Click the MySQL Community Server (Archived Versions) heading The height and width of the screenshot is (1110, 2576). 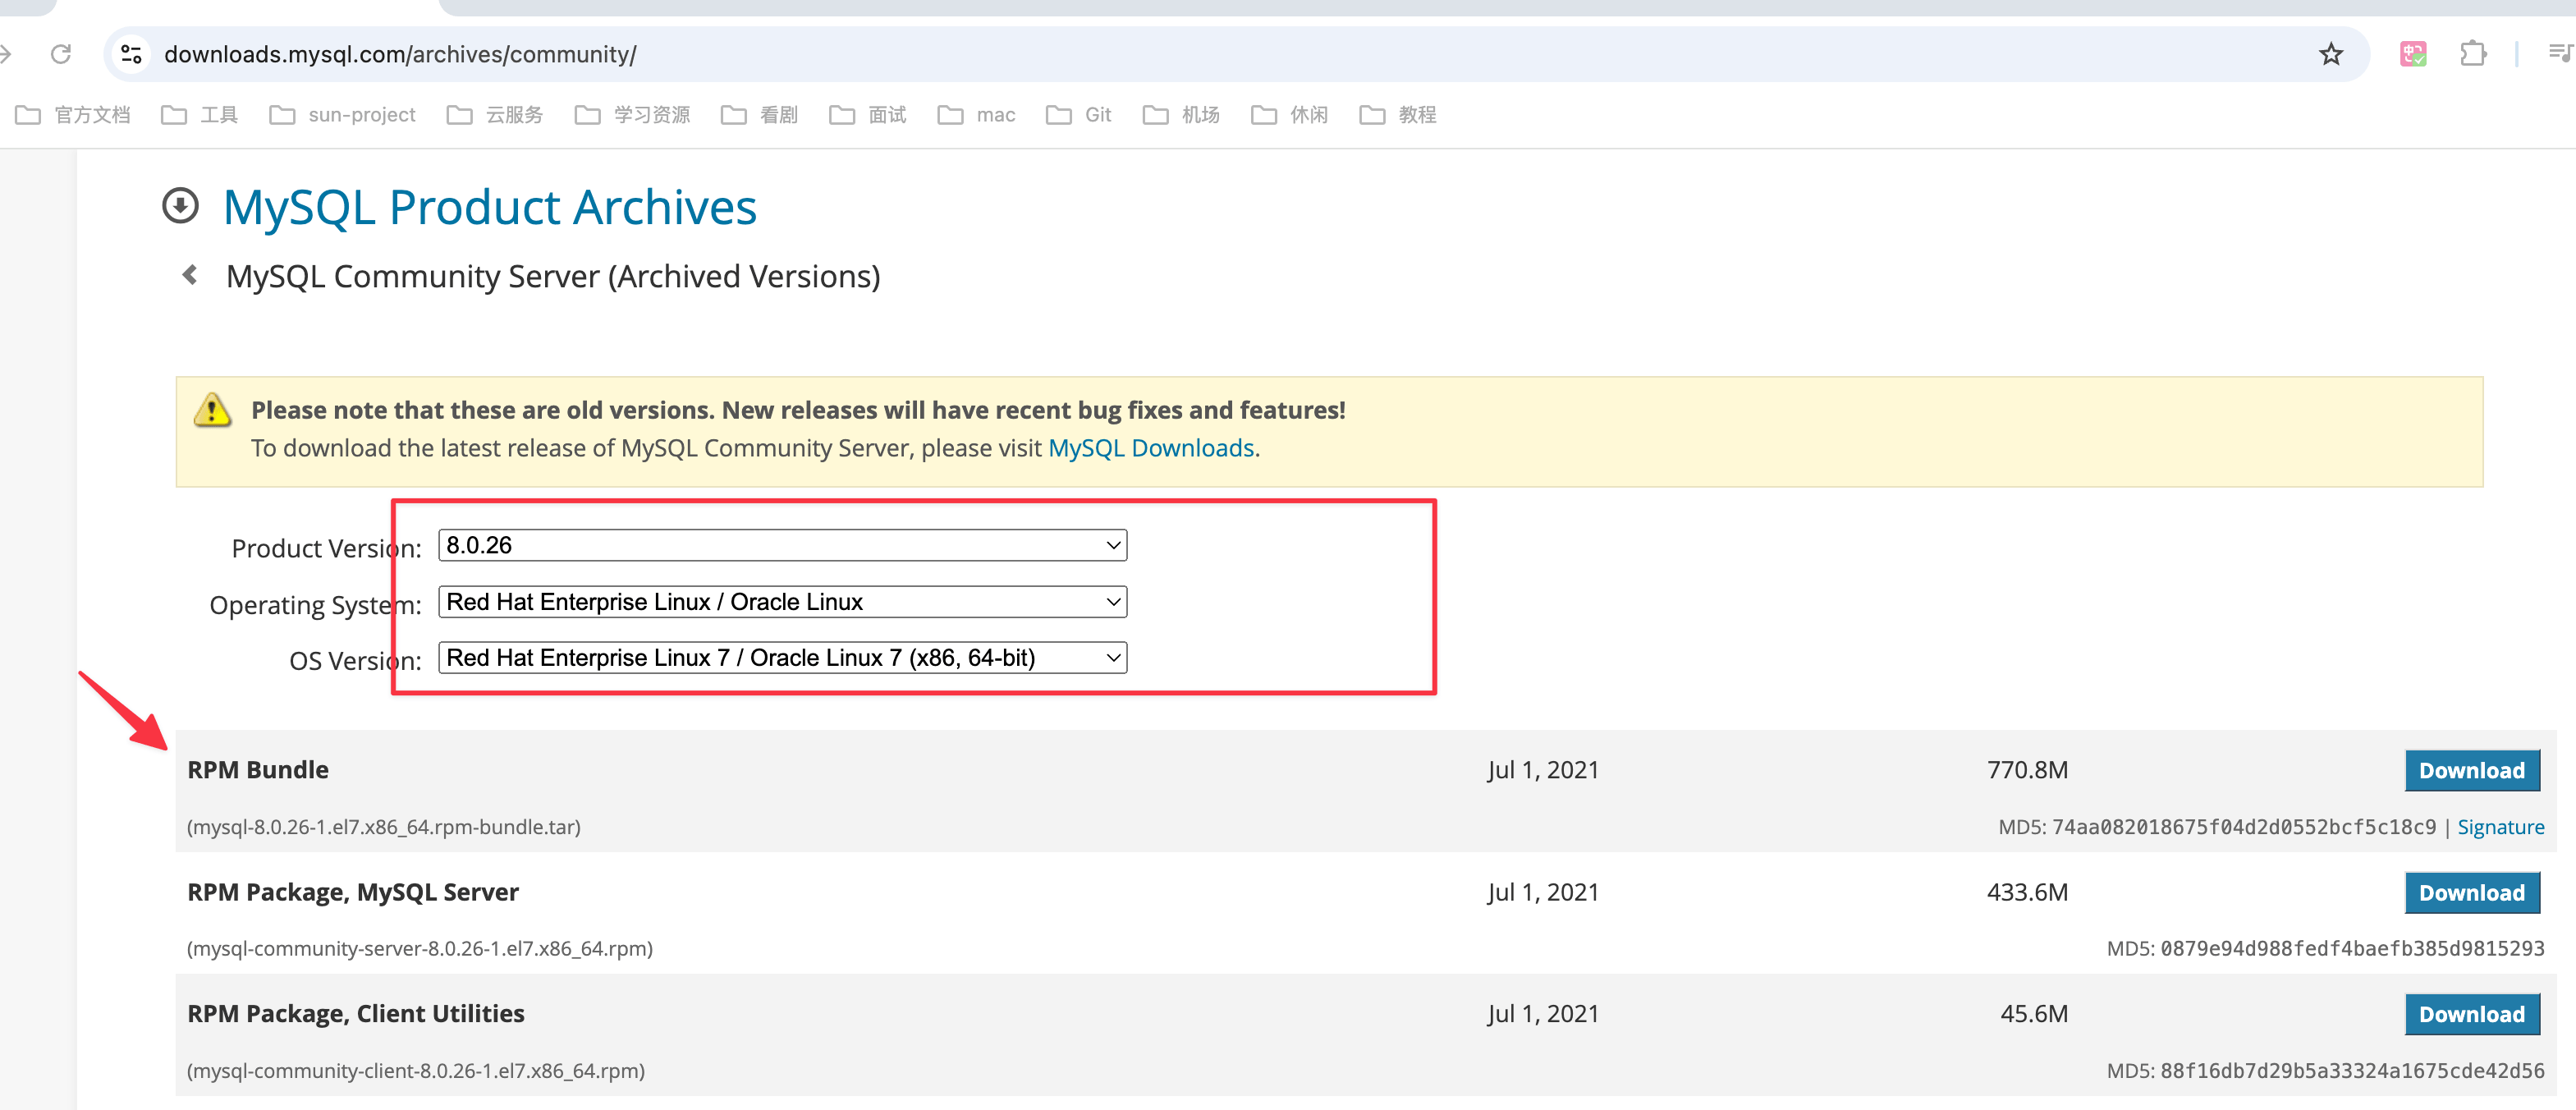553,276
